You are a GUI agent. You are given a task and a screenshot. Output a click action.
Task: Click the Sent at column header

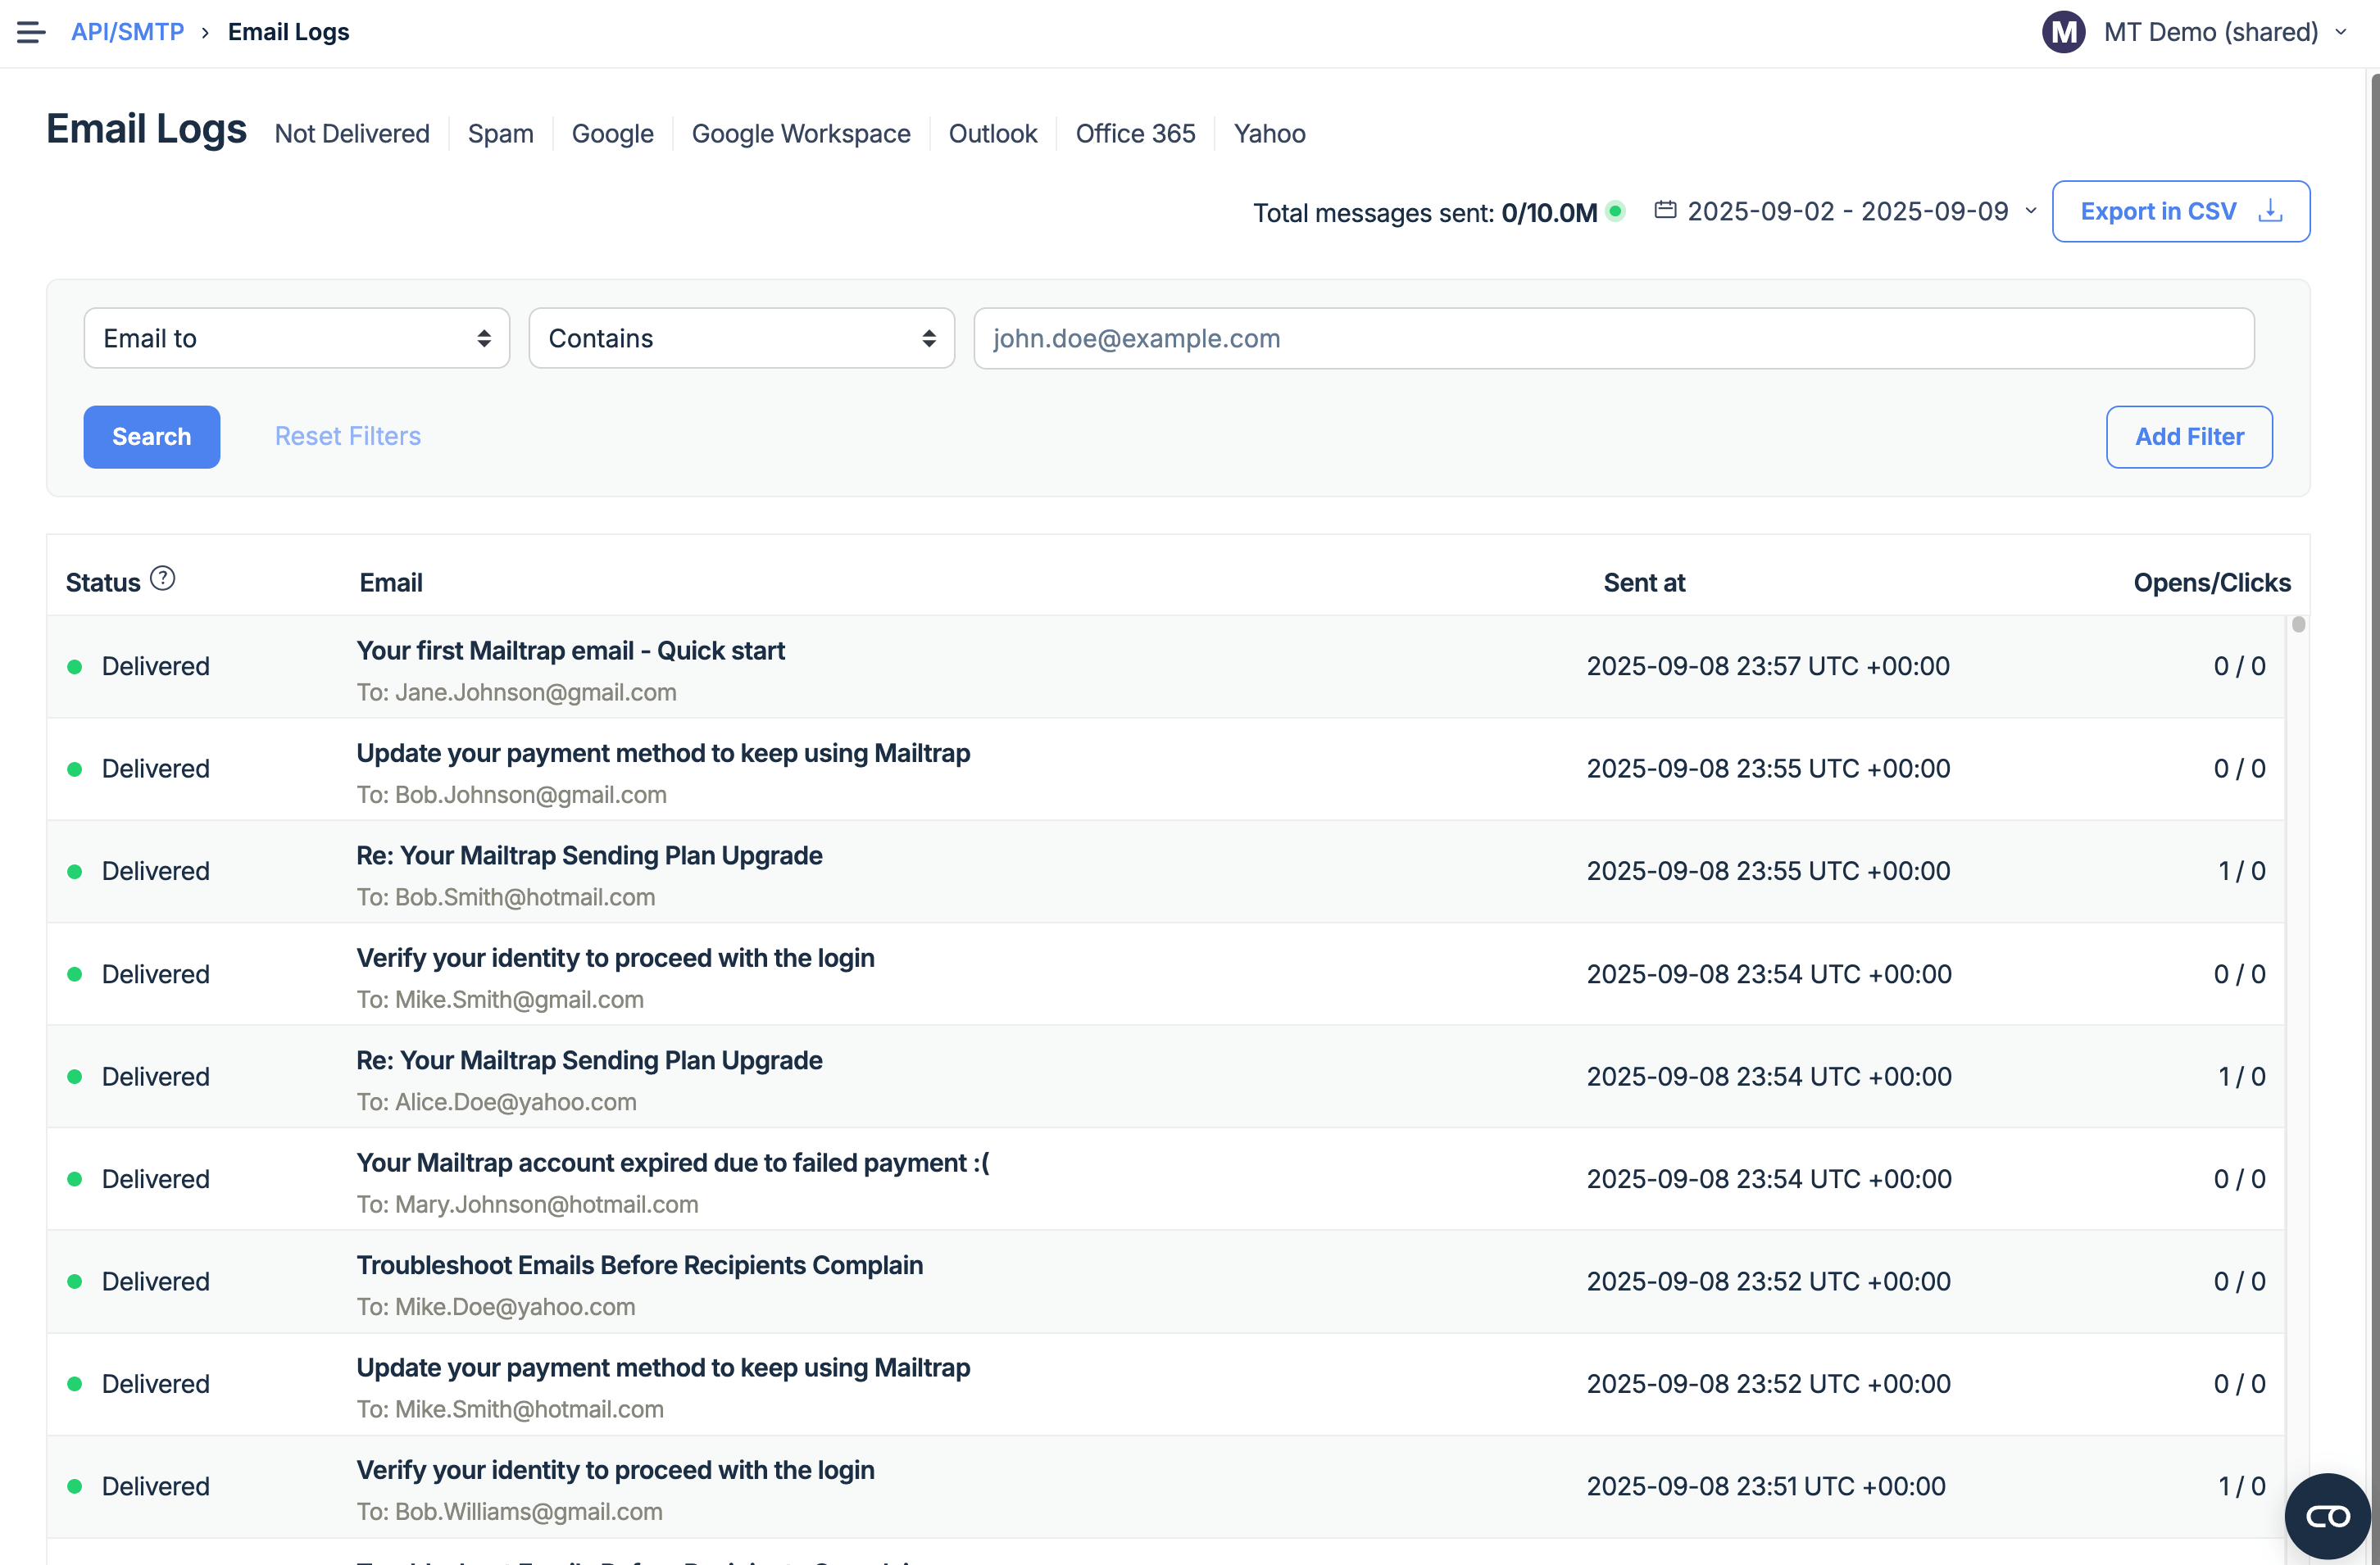pyautogui.click(x=1644, y=582)
